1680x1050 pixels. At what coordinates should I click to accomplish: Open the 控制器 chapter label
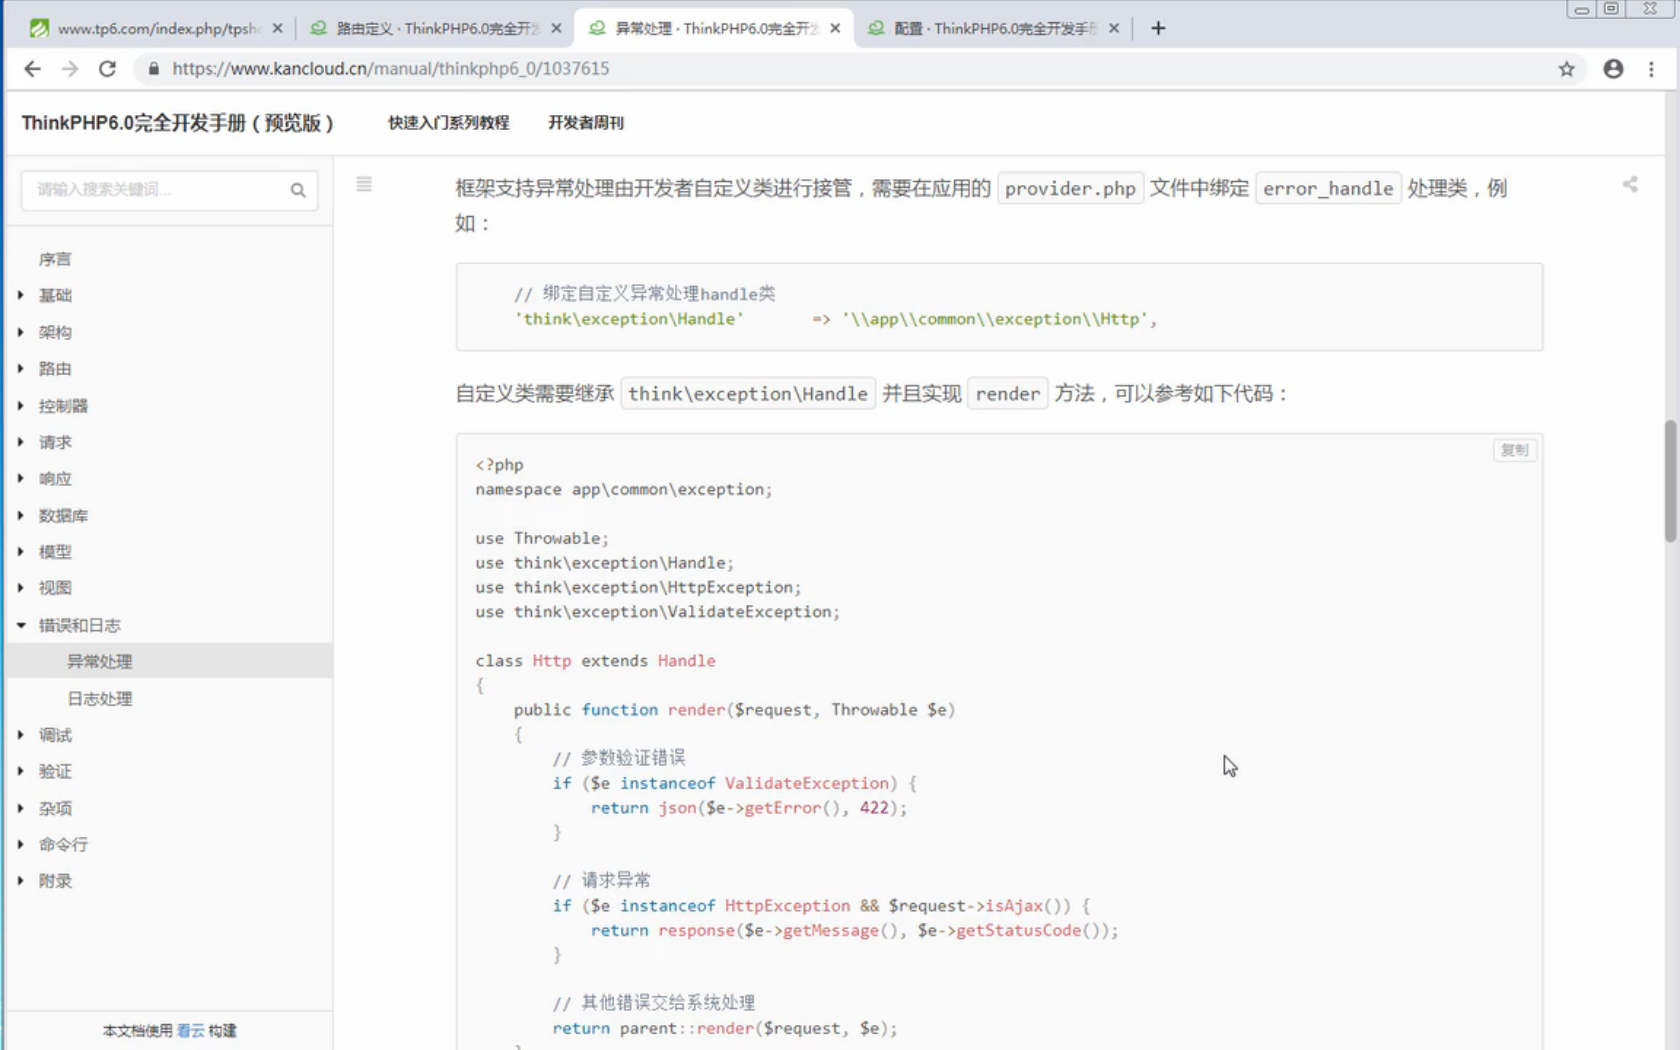pos(63,405)
